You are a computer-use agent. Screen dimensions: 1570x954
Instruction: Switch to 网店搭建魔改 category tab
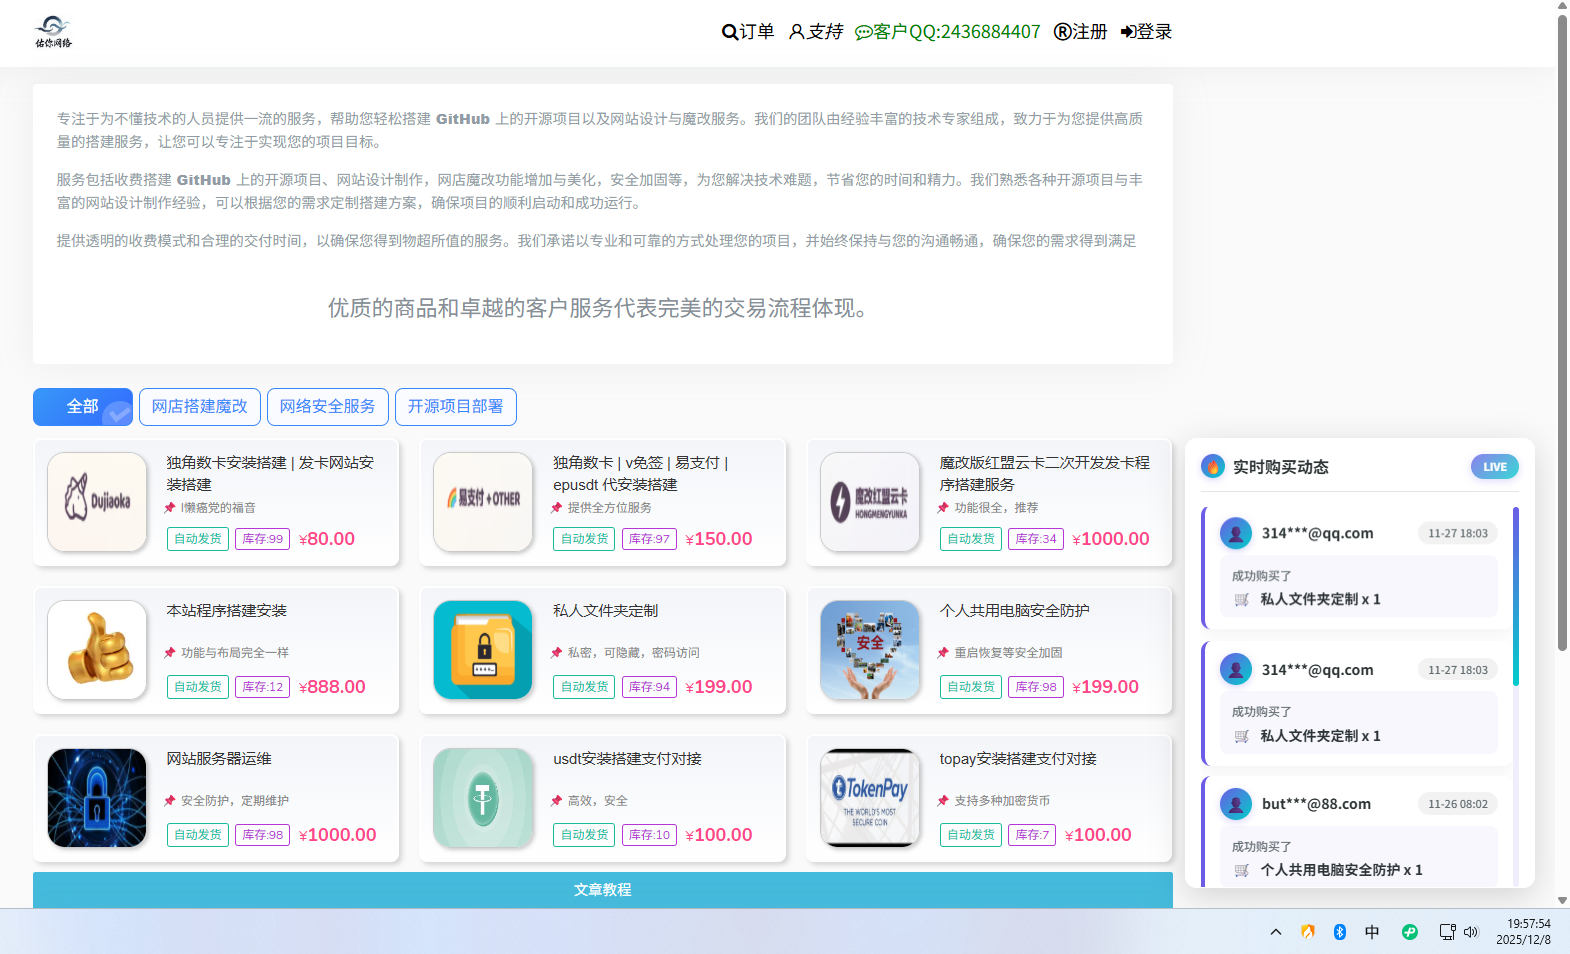coord(199,407)
